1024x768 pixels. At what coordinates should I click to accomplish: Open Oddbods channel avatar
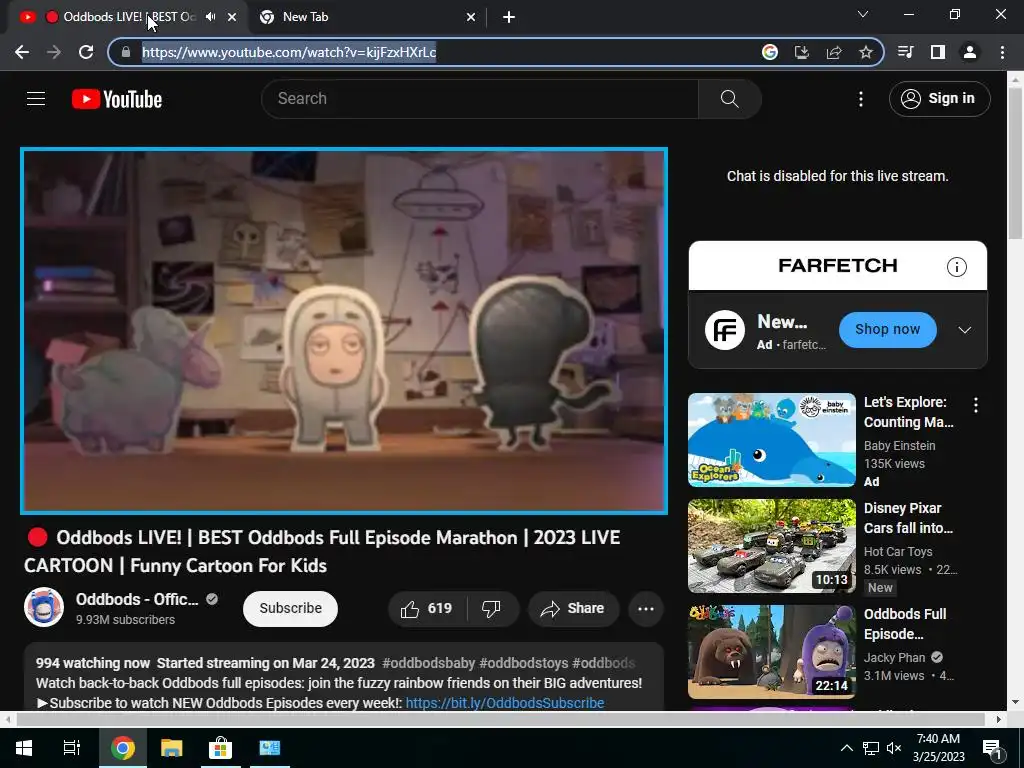pyautogui.click(x=44, y=607)
